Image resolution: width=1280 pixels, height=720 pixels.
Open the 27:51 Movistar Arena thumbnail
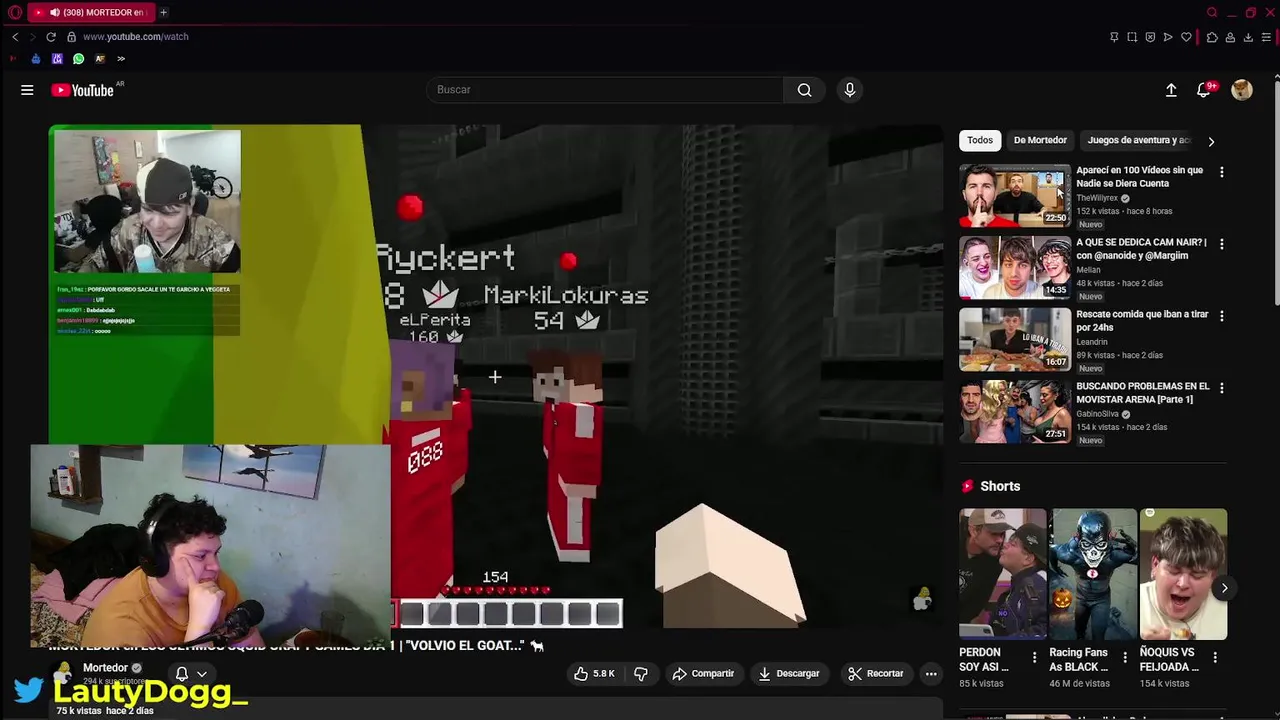1015,412
